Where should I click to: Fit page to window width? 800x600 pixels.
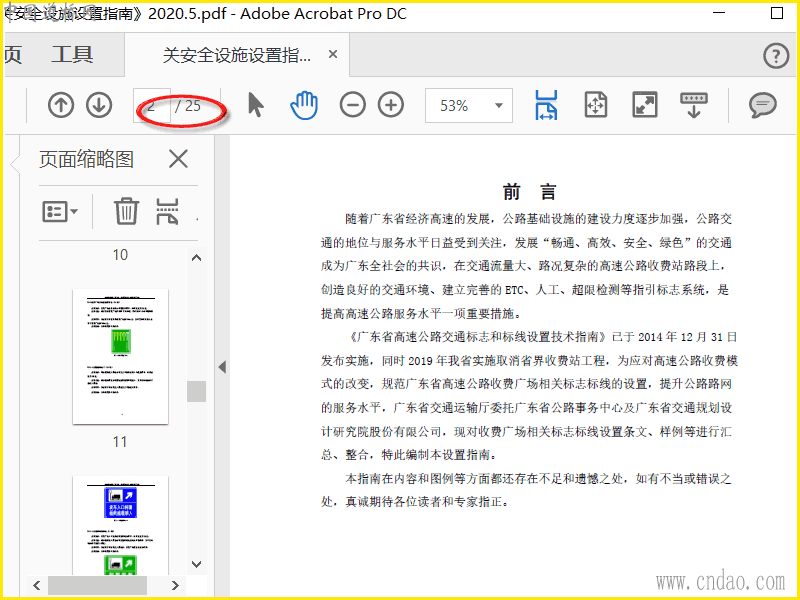[546, 105]
